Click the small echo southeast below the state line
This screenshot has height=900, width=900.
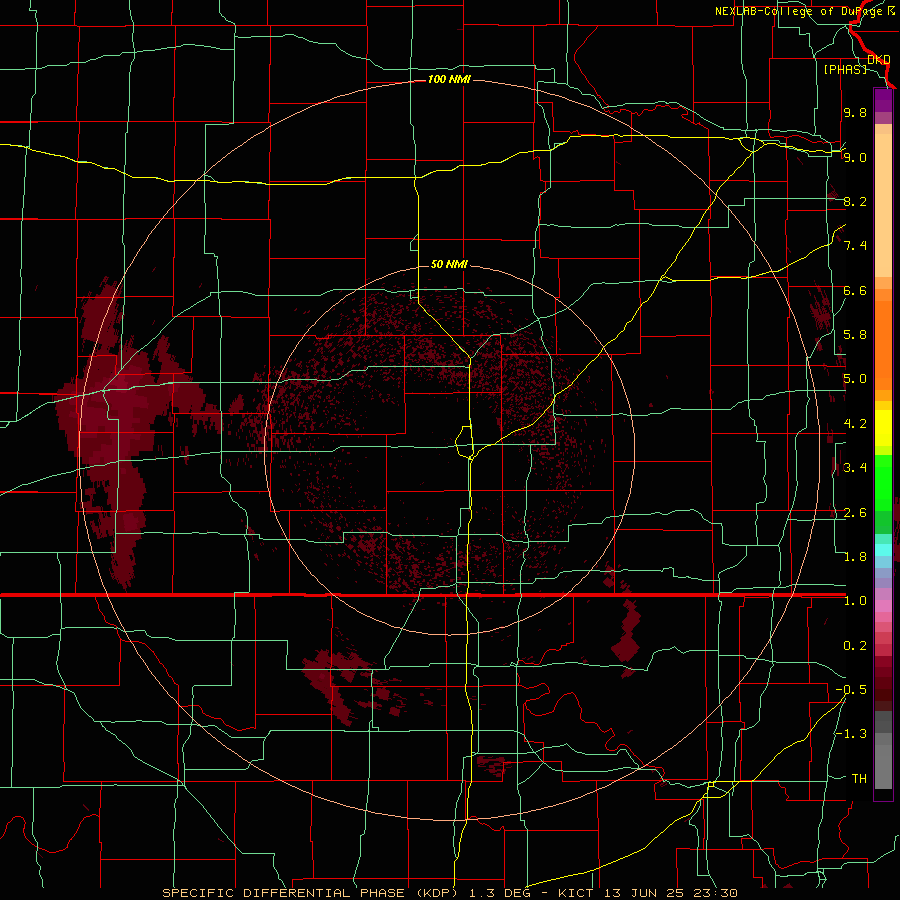pos(626,637)
